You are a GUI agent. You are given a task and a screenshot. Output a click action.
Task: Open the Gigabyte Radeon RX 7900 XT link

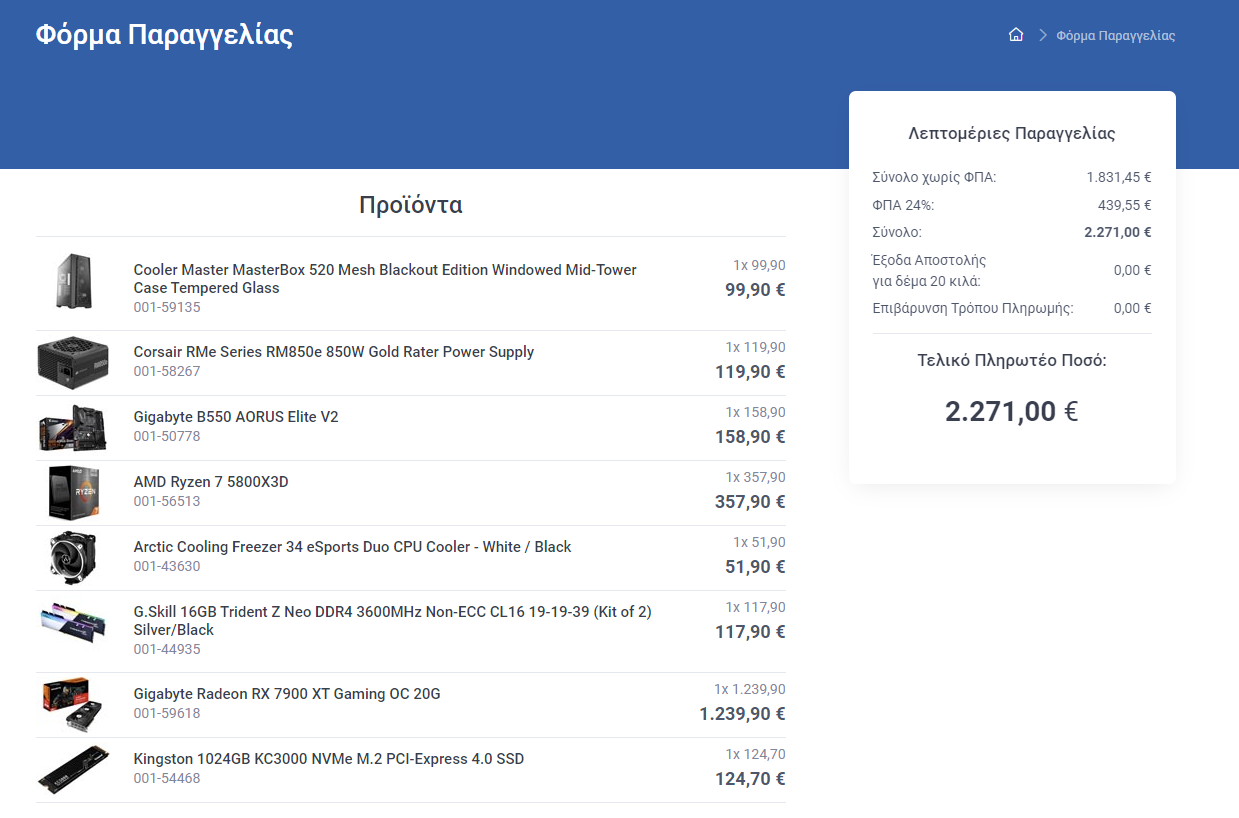(287, 694)
